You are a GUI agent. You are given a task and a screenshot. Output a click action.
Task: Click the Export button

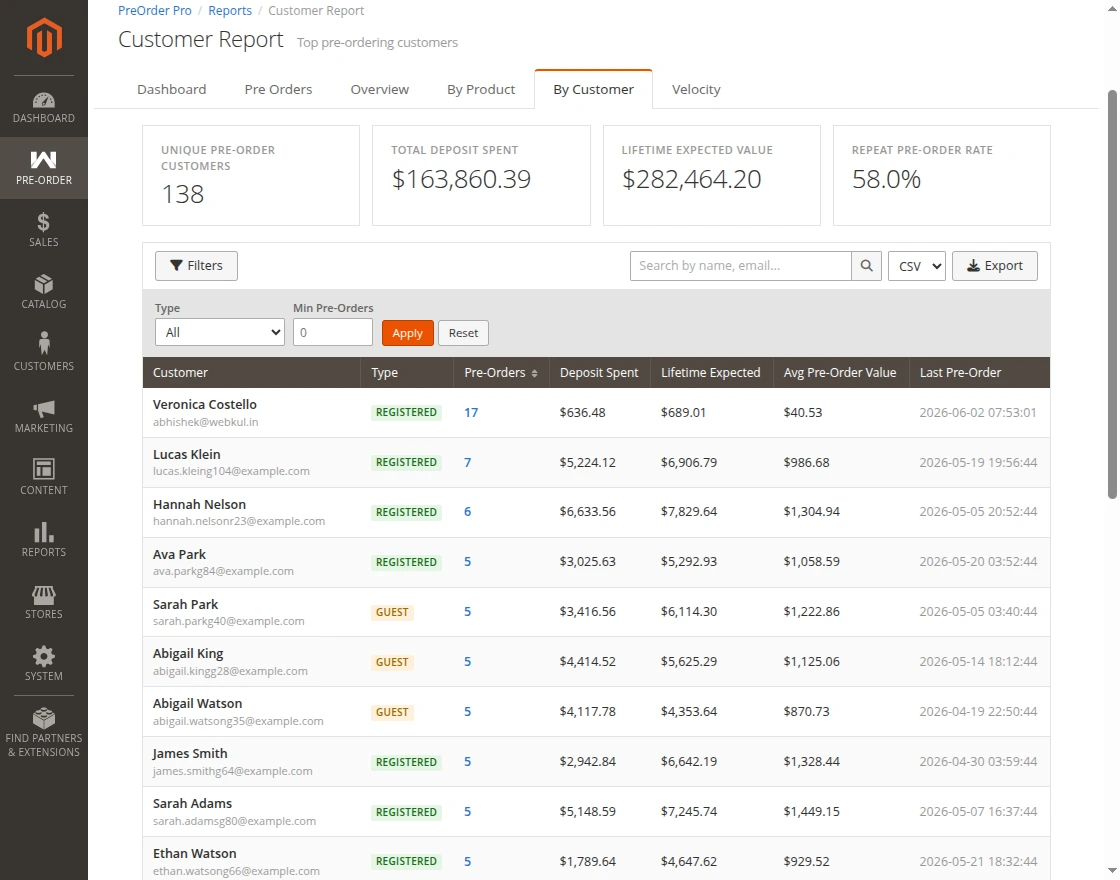click(x=994, y=266)
